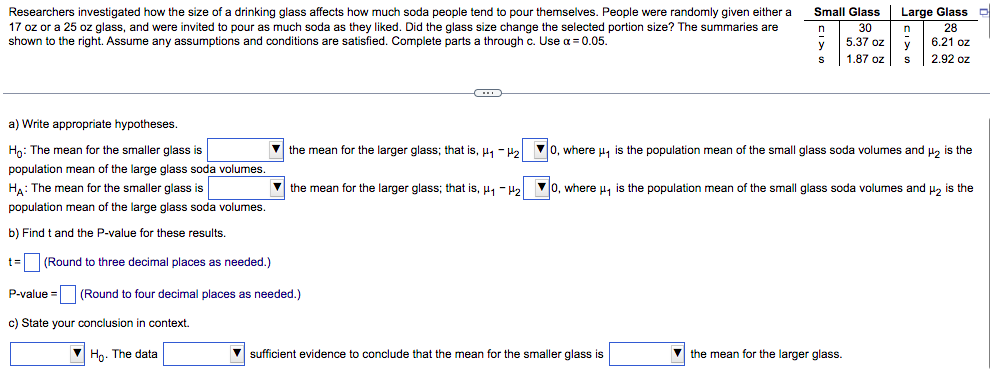Viewport: 990px width, 380px height.
Task: Select the 6.21 oz mean cell
Action: pos(950,43)
